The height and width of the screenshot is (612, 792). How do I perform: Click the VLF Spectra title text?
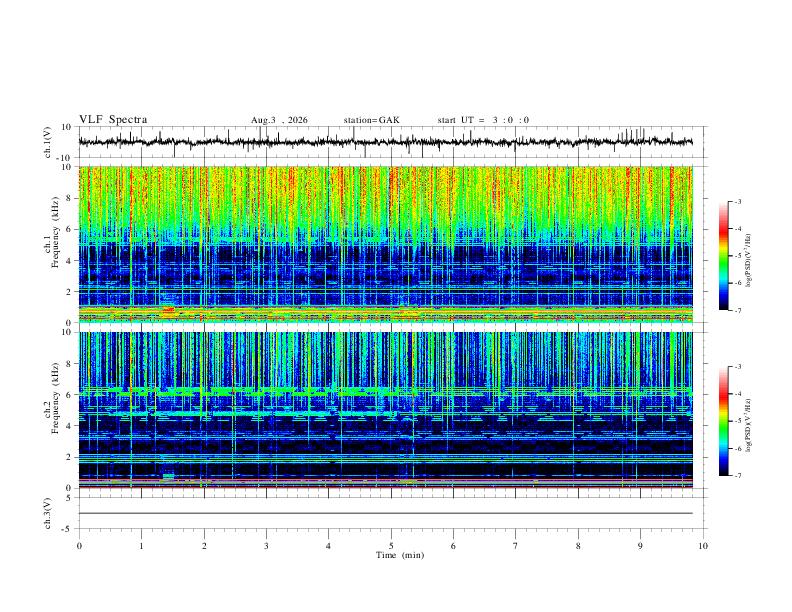point(113,120)
